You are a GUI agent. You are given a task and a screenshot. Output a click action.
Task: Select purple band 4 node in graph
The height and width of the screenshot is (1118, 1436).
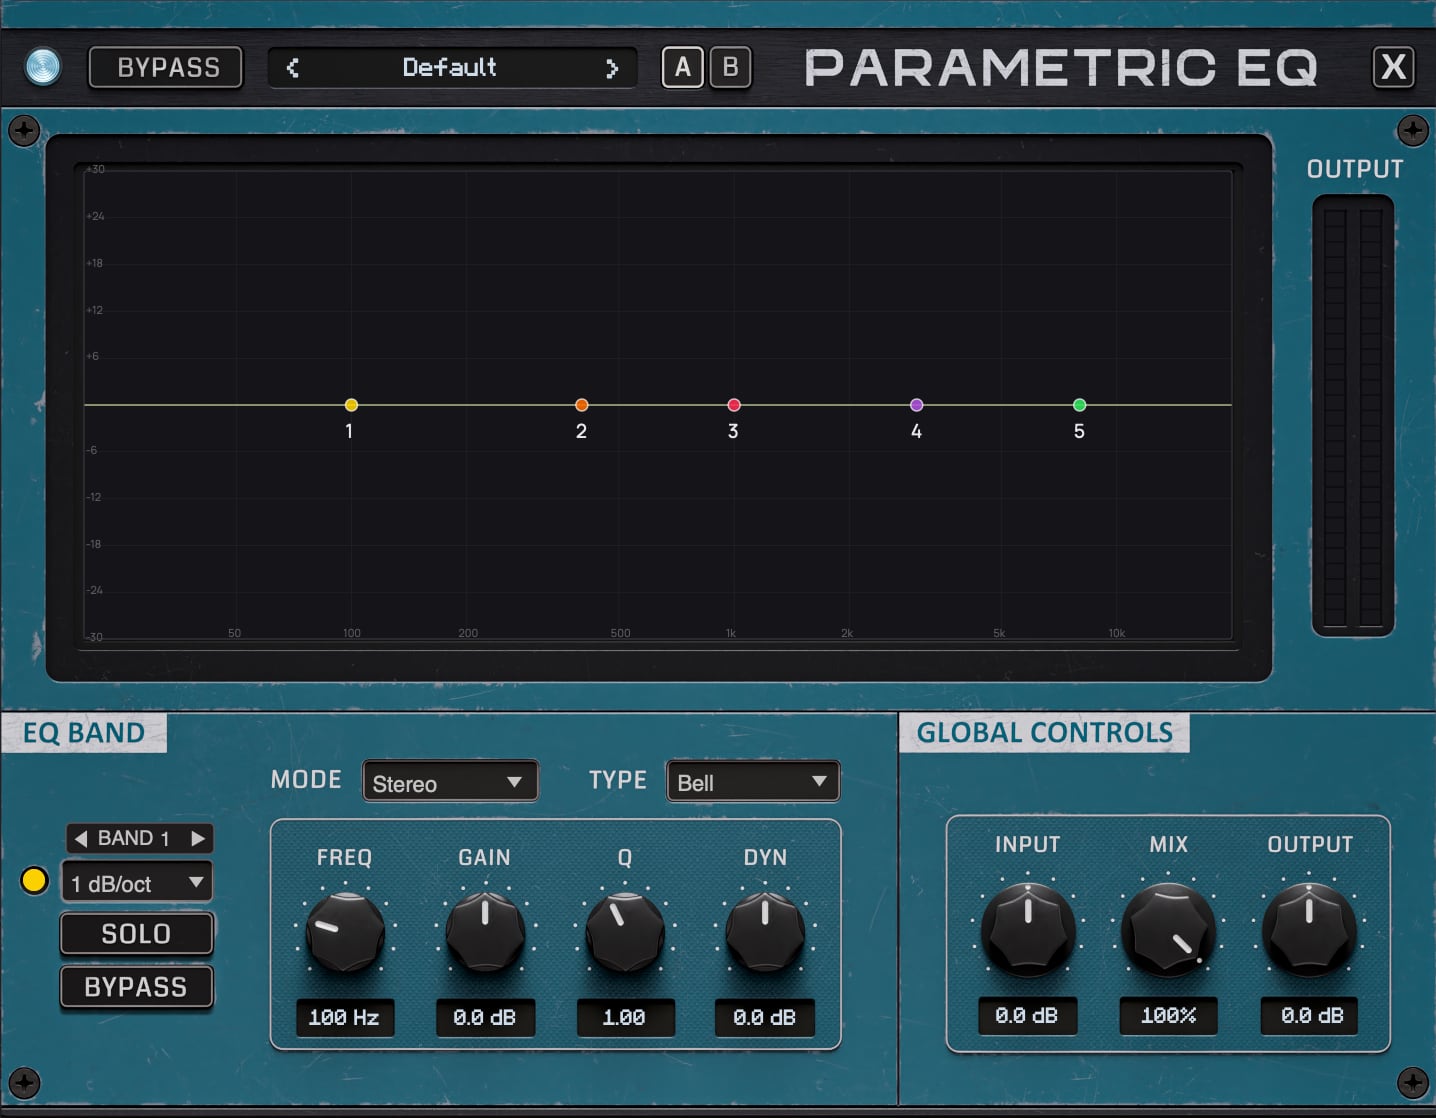coord(917,405)
